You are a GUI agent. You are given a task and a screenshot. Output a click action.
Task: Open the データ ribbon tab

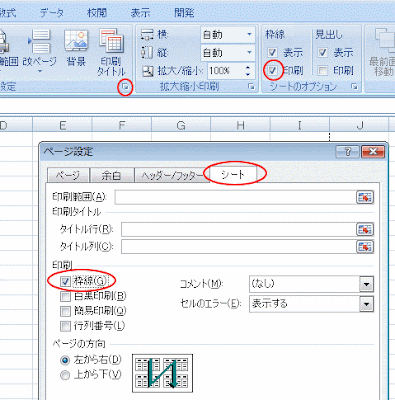pyautogui.click(x=52, y=13)
